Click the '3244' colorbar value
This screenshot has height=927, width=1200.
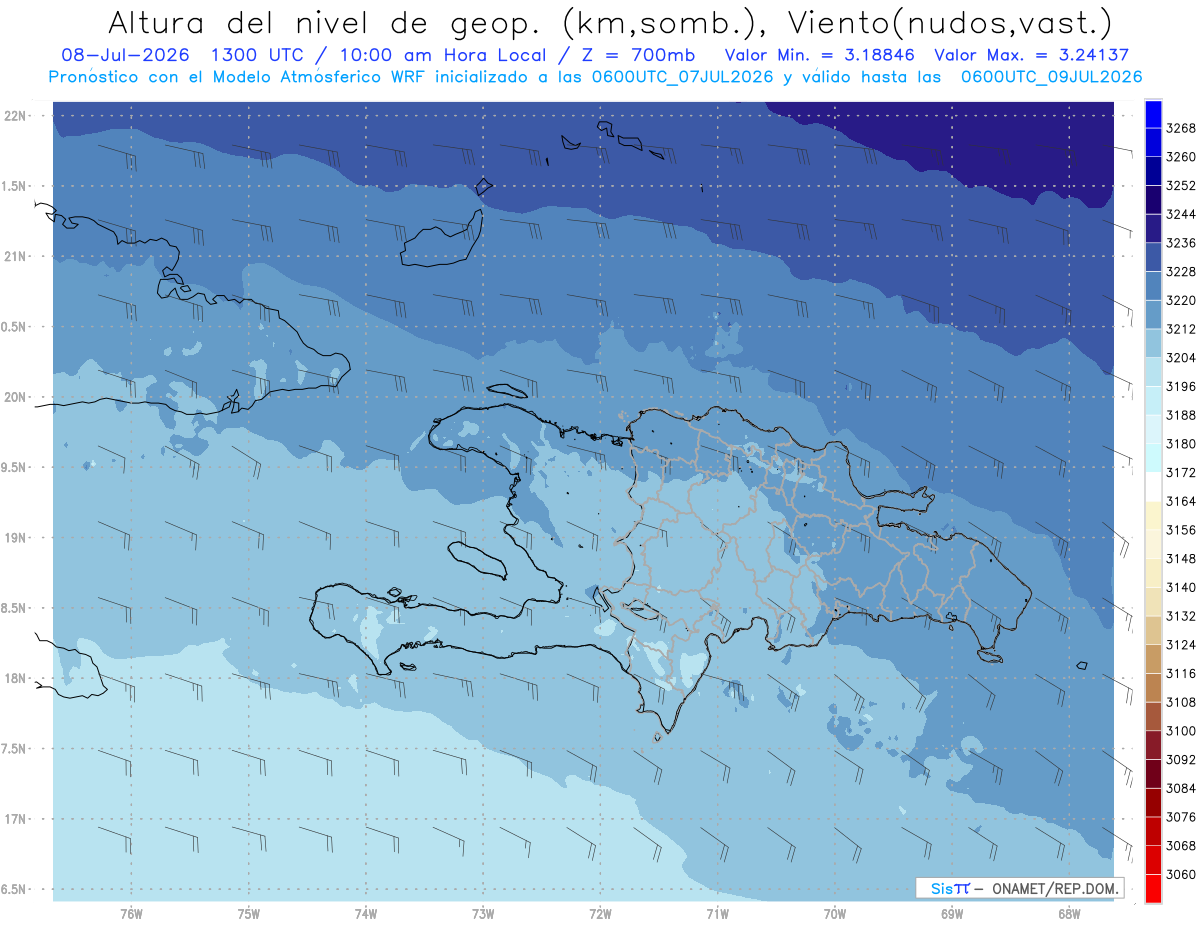click(1181, 214)
